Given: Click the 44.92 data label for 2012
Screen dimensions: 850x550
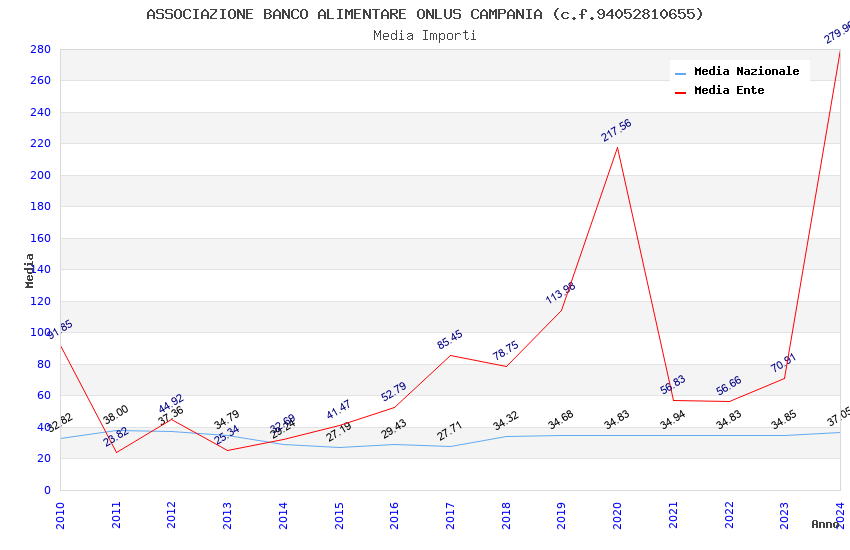Looking at the screenshot, I should [171, 404].
